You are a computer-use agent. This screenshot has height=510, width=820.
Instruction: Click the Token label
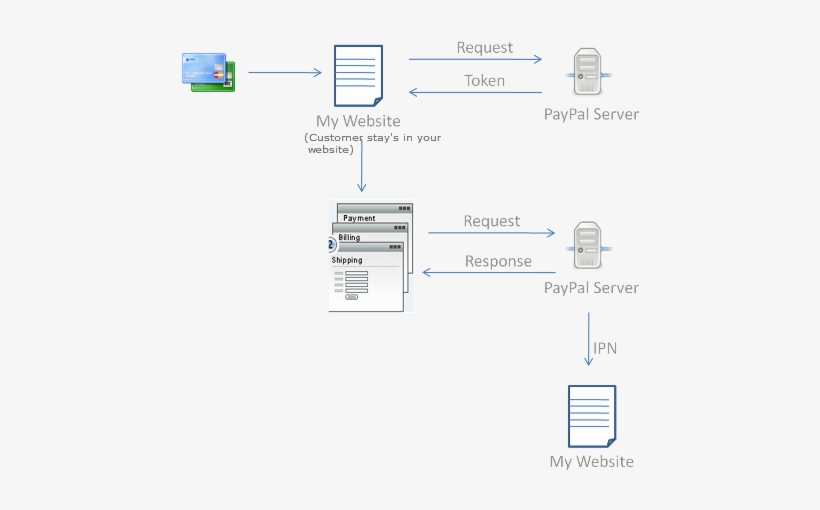484,81
